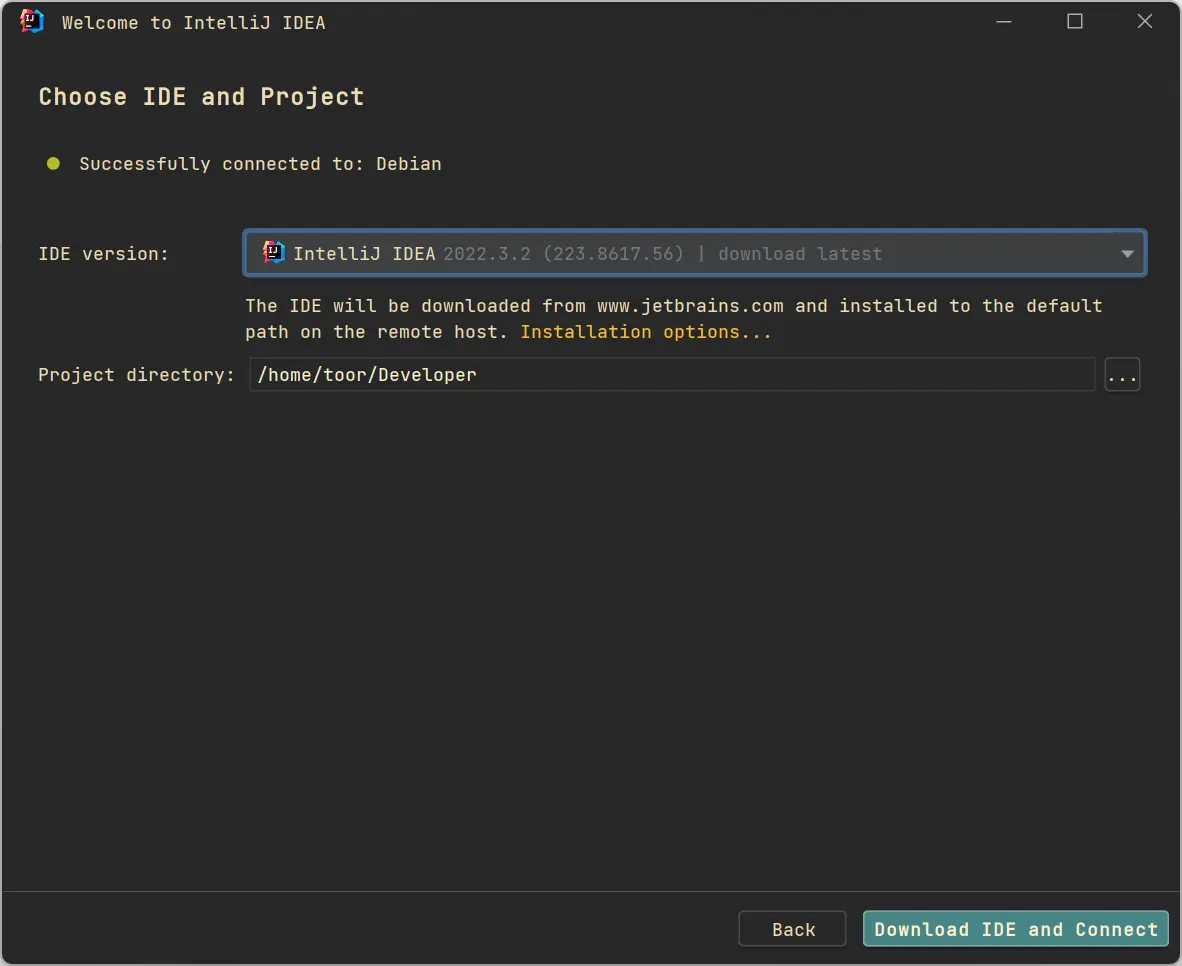
Task: Click the 'Project directory:' label
Action: coord(136,375)
